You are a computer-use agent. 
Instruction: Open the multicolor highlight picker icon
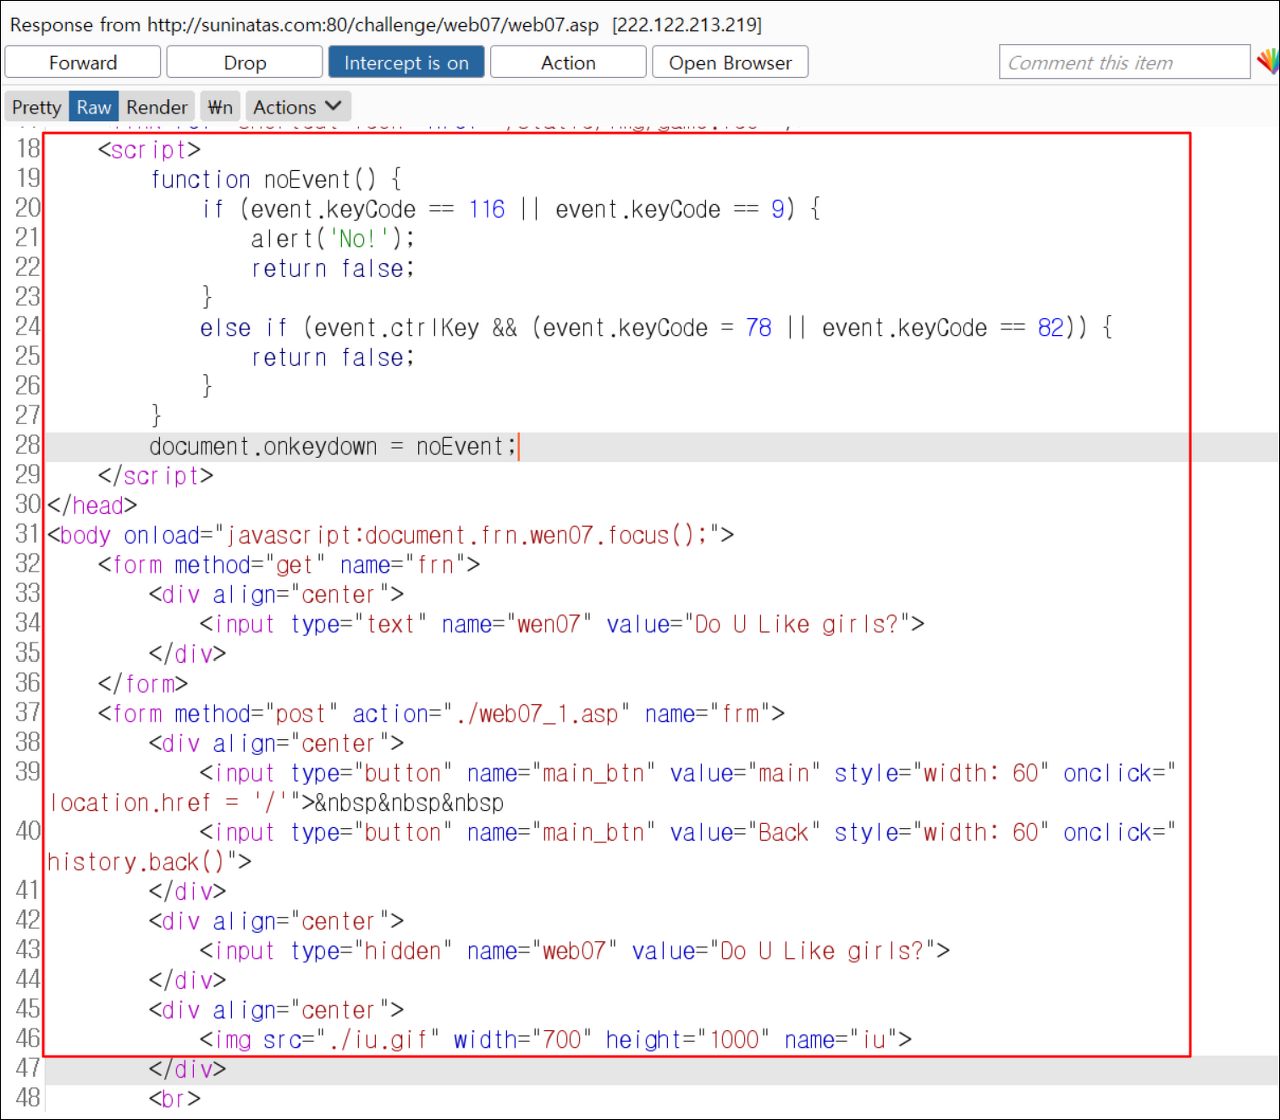point(1267,62)
